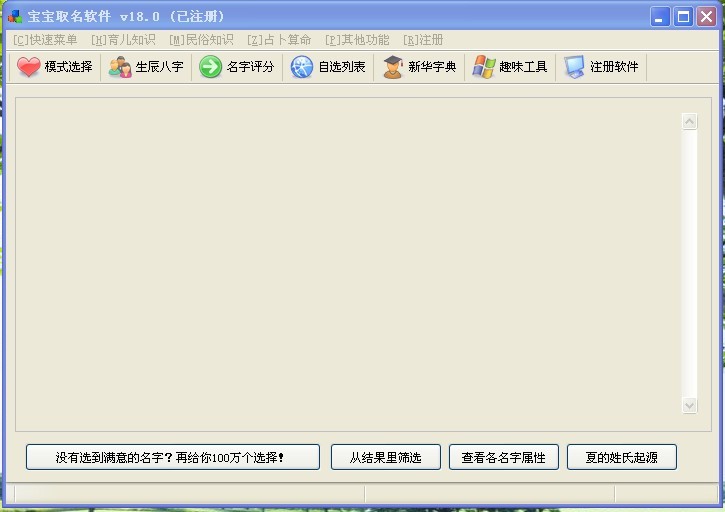Minimize the 宝宝取名软件 window
The height and width of the screenshot is (512, 725).
[x=660, y=17]
